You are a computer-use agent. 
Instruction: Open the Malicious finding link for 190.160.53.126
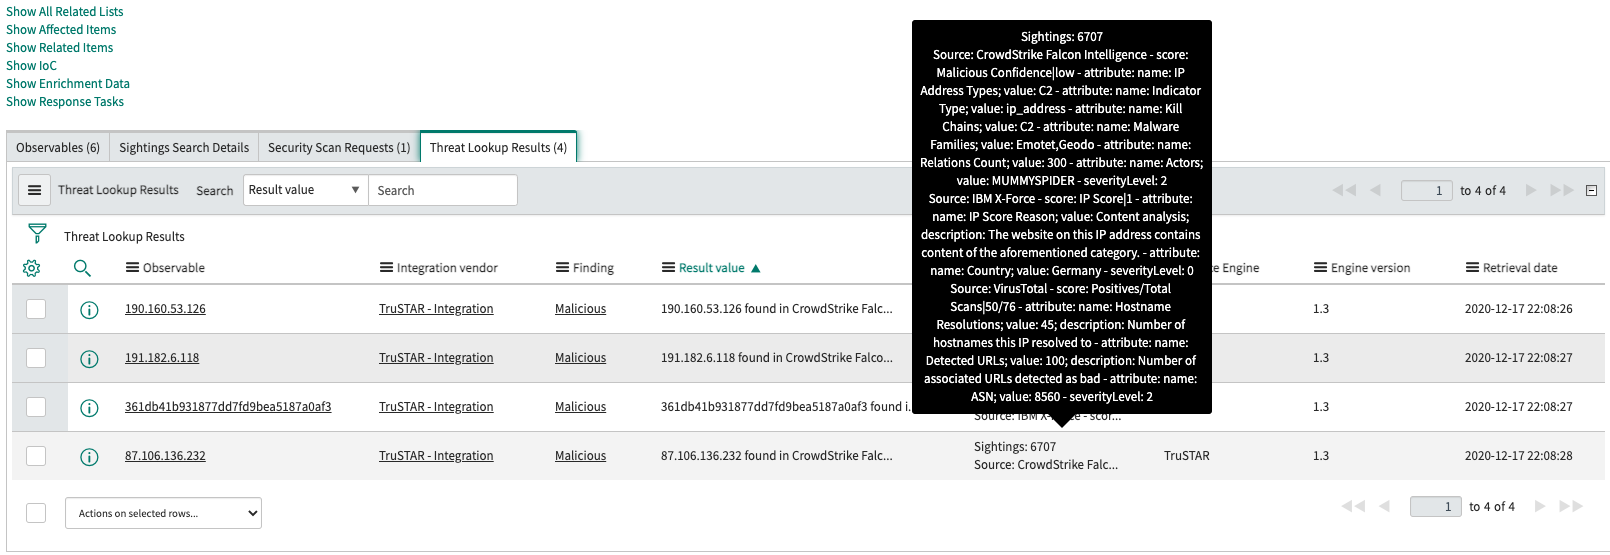pyautogui.click(x=581, y=309)
